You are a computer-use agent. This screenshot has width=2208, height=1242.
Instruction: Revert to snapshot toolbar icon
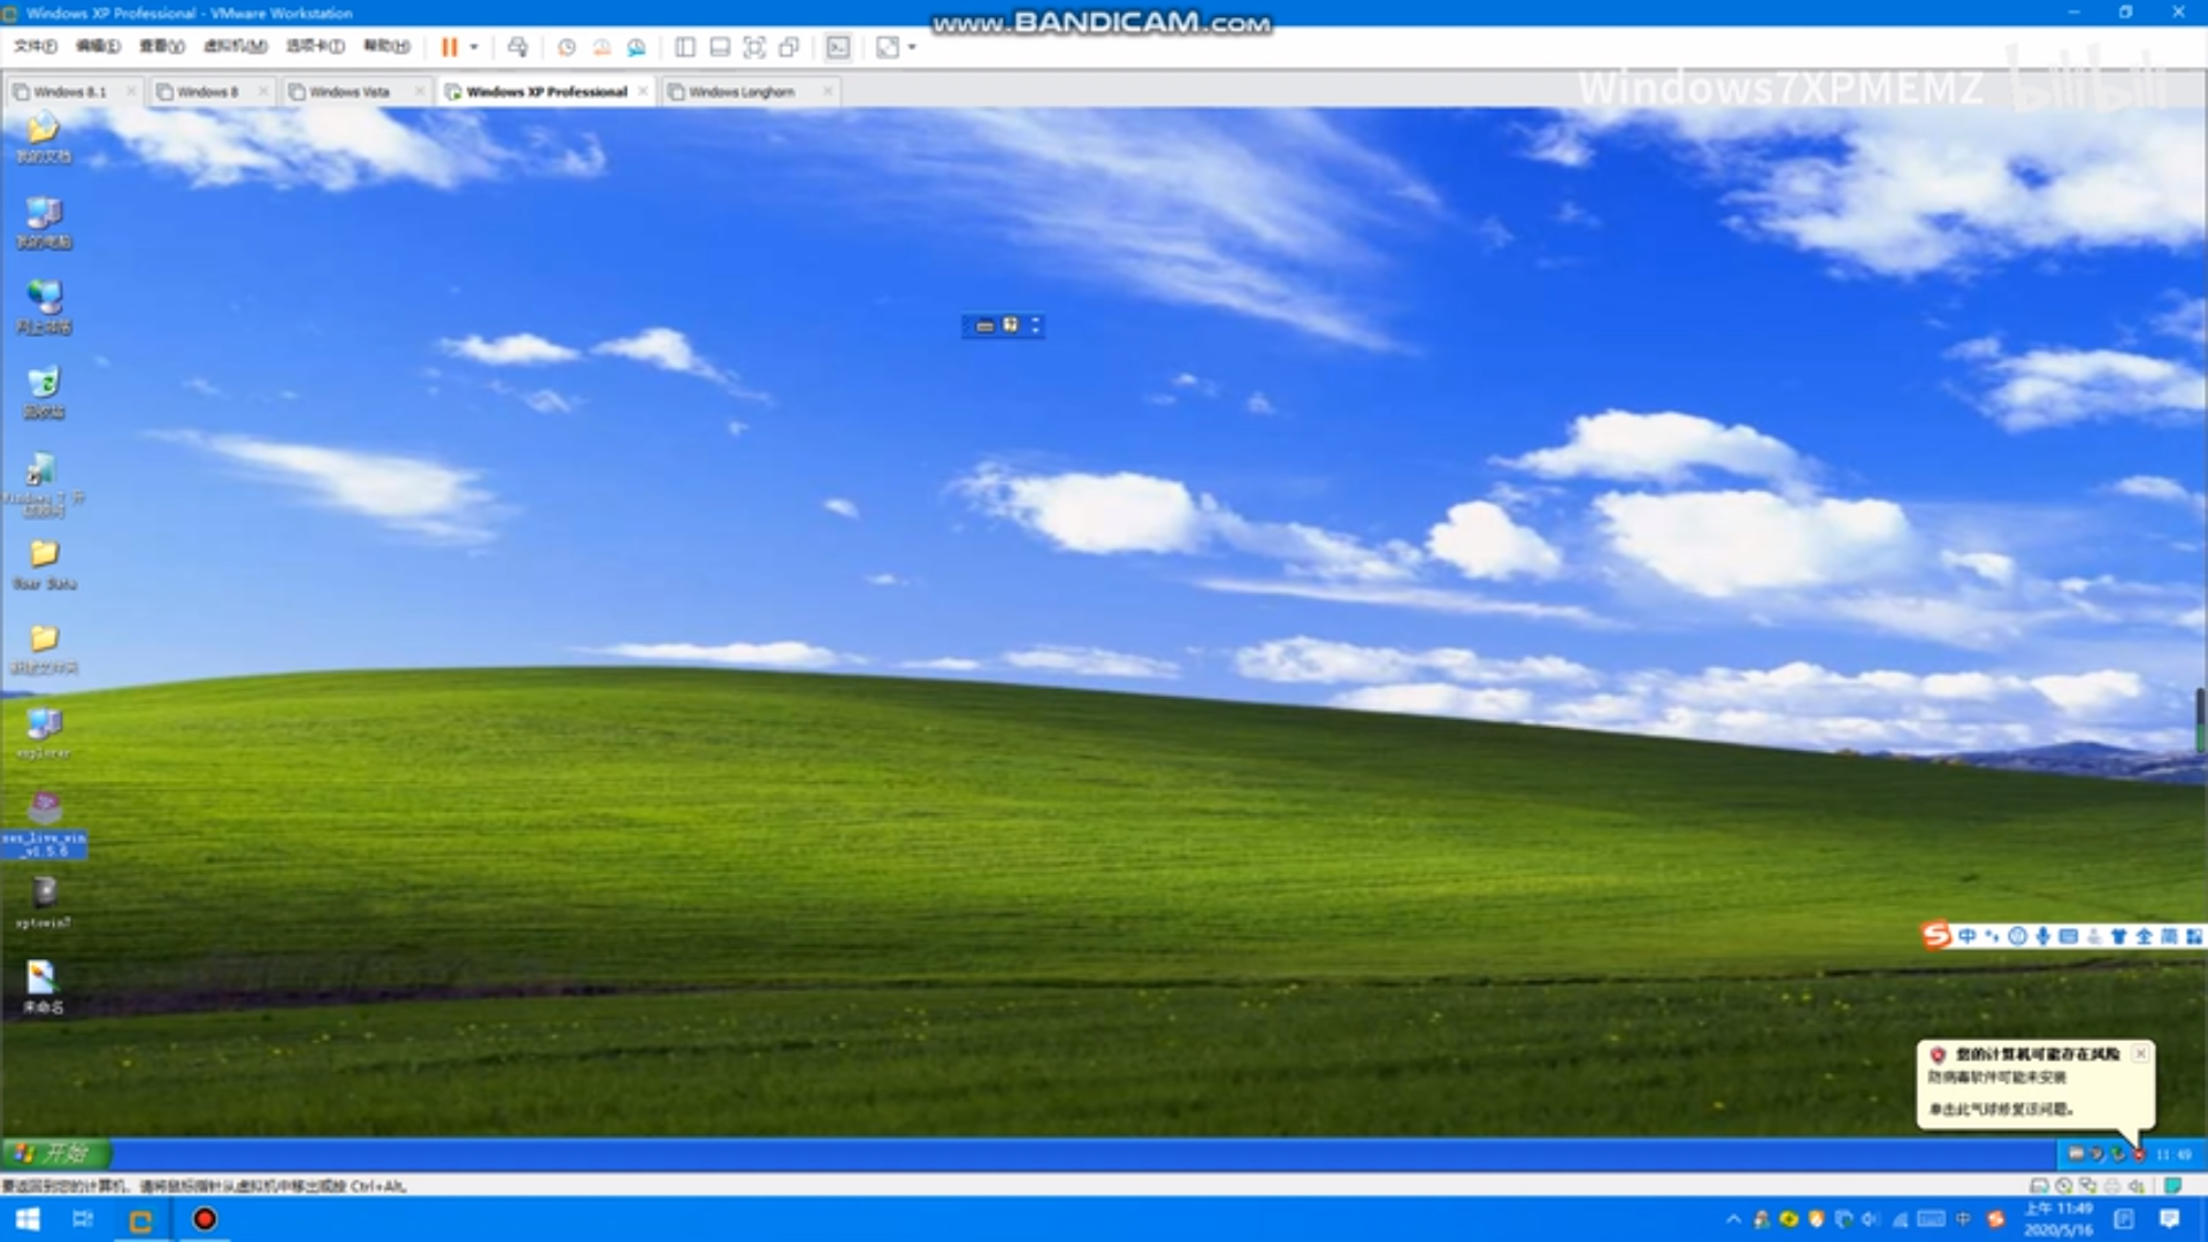[x=601, y=47]
